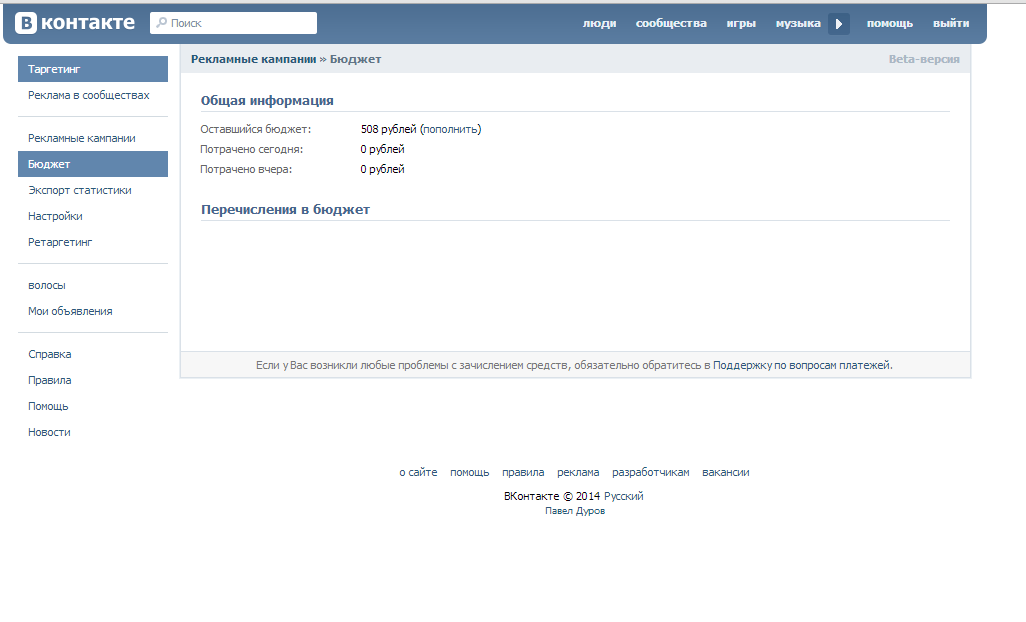
Task: Select Бюджет in the sidebar
Action: 93,164
